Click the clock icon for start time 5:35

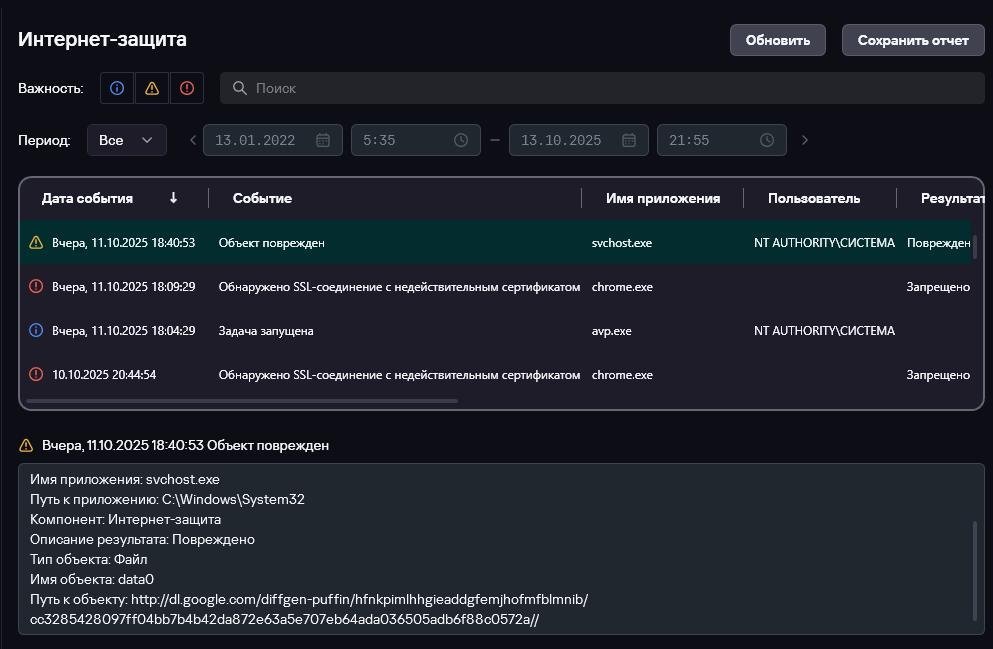click(x=461, y=140)
